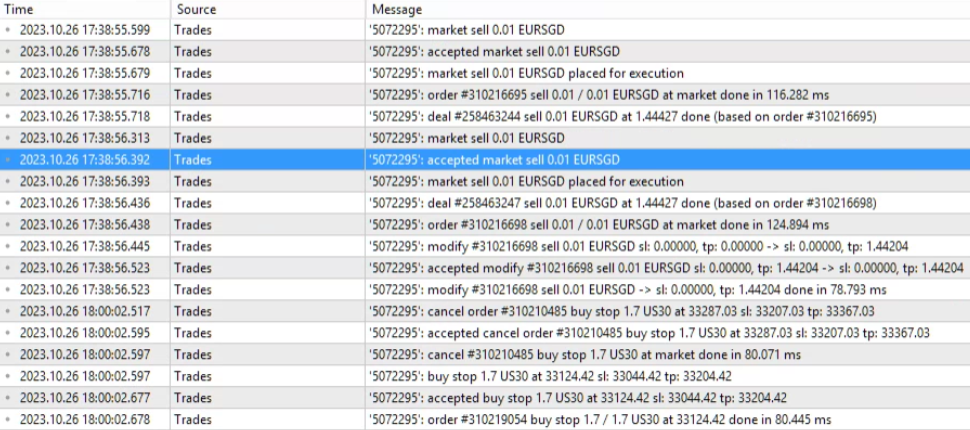Viewport: 970px width, 430px height.
Task: Select the 'accepted cancel order #310210485' message
Action: (x=648, y=333)
